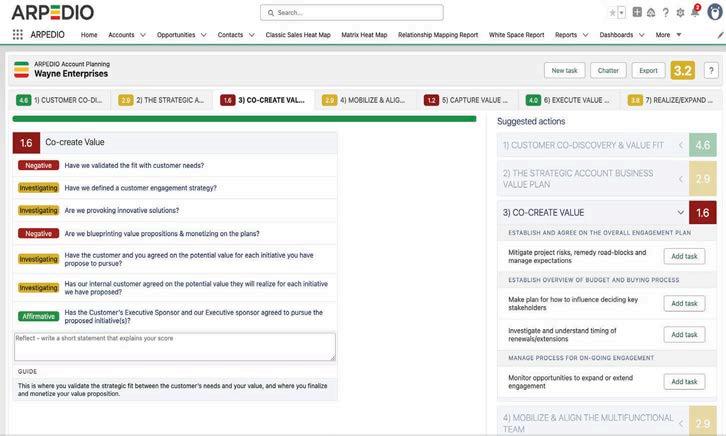Screen dimensions: 726x436
Task: Open the Contacts nav dropdown chevron
Action: pyautogui.click(x=251, y=35)
